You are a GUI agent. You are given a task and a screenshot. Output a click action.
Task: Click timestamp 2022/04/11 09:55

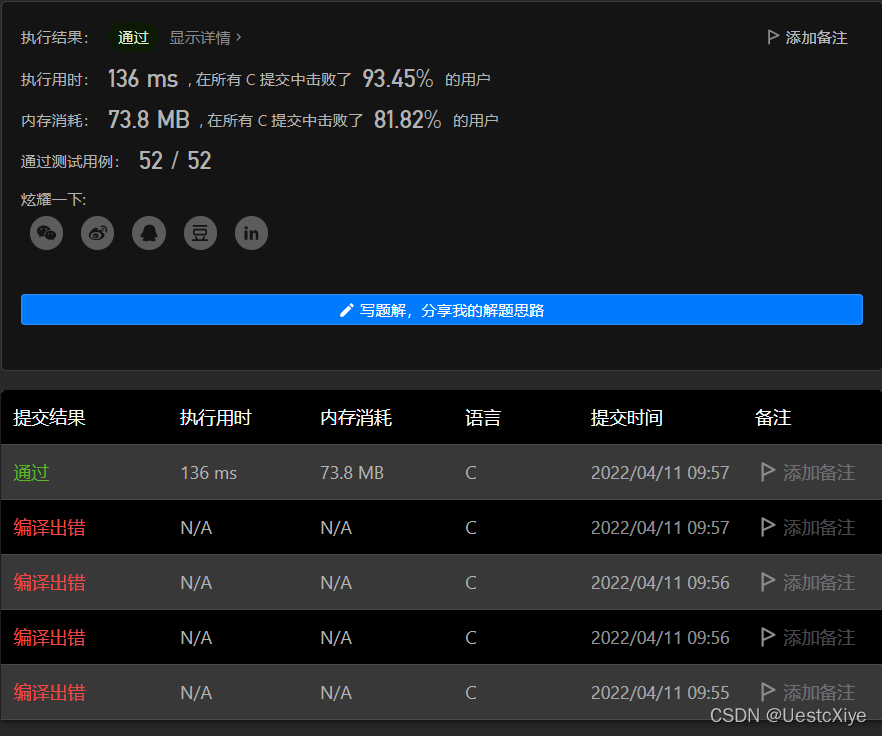coord(660,692)
